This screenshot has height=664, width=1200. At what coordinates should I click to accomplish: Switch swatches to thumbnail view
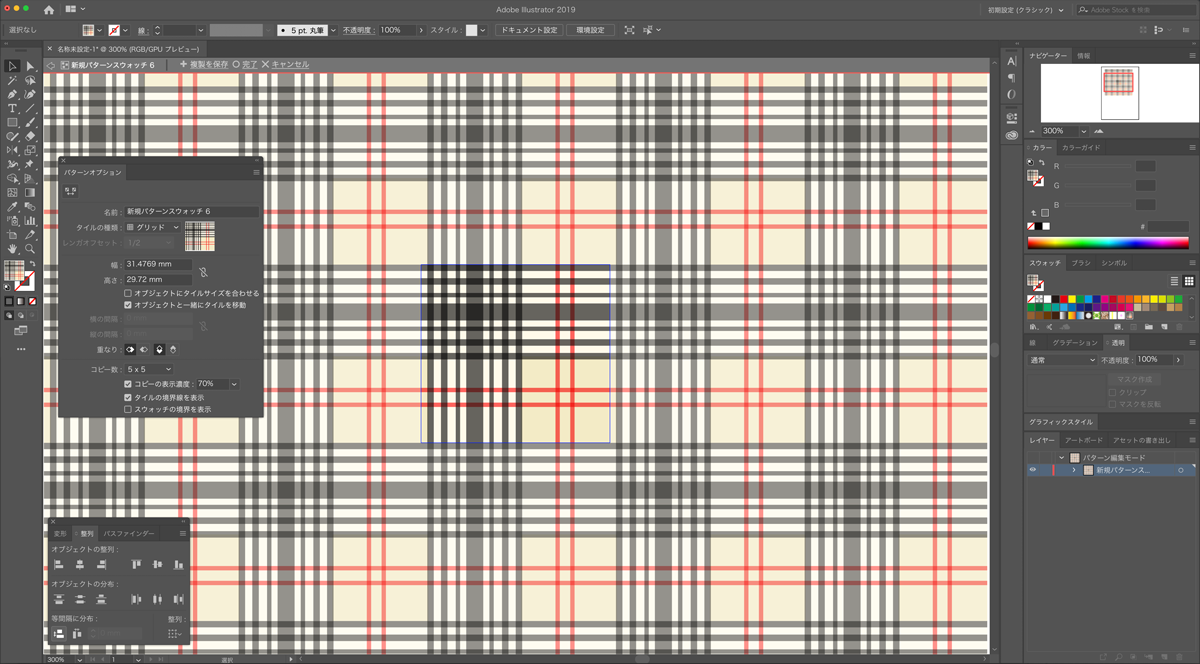tap(1189, 281)
